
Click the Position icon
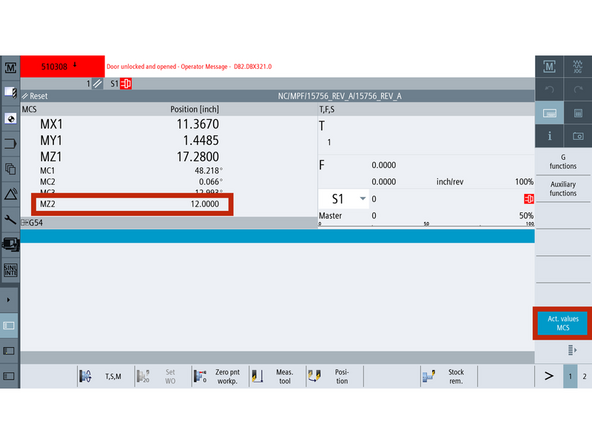click(314, 376)
